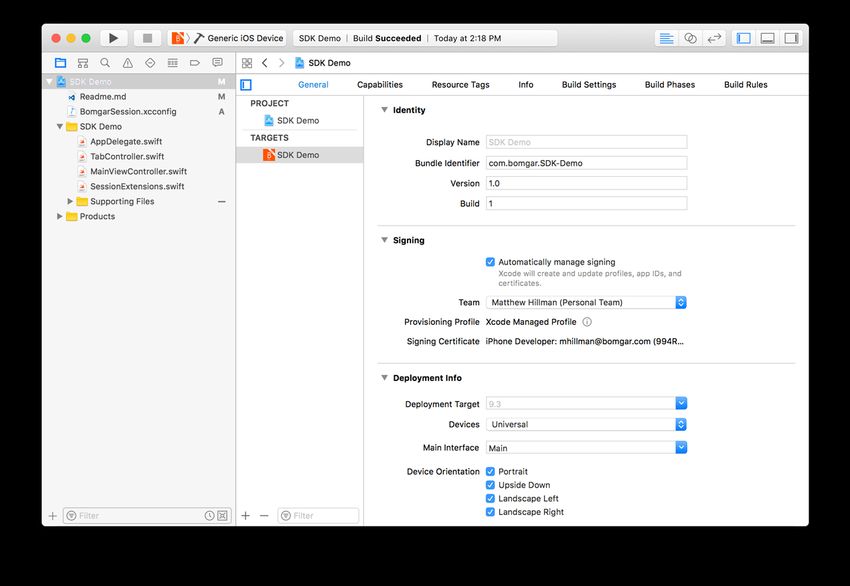Open the Build Rules tab

coord(745,85)
